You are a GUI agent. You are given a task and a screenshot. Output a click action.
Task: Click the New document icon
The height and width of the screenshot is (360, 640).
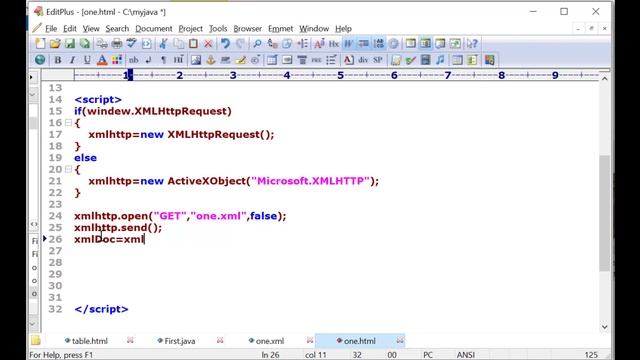pos(40,43)
